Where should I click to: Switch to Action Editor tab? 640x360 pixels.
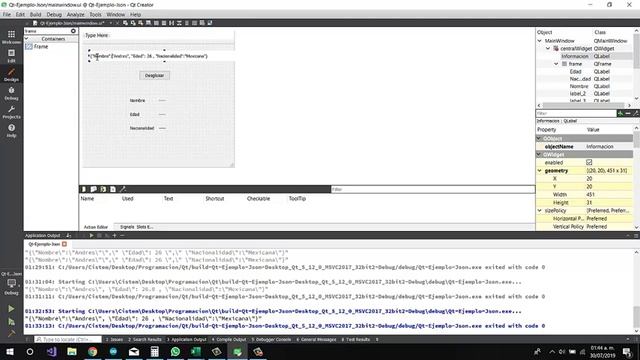[96, 227]
